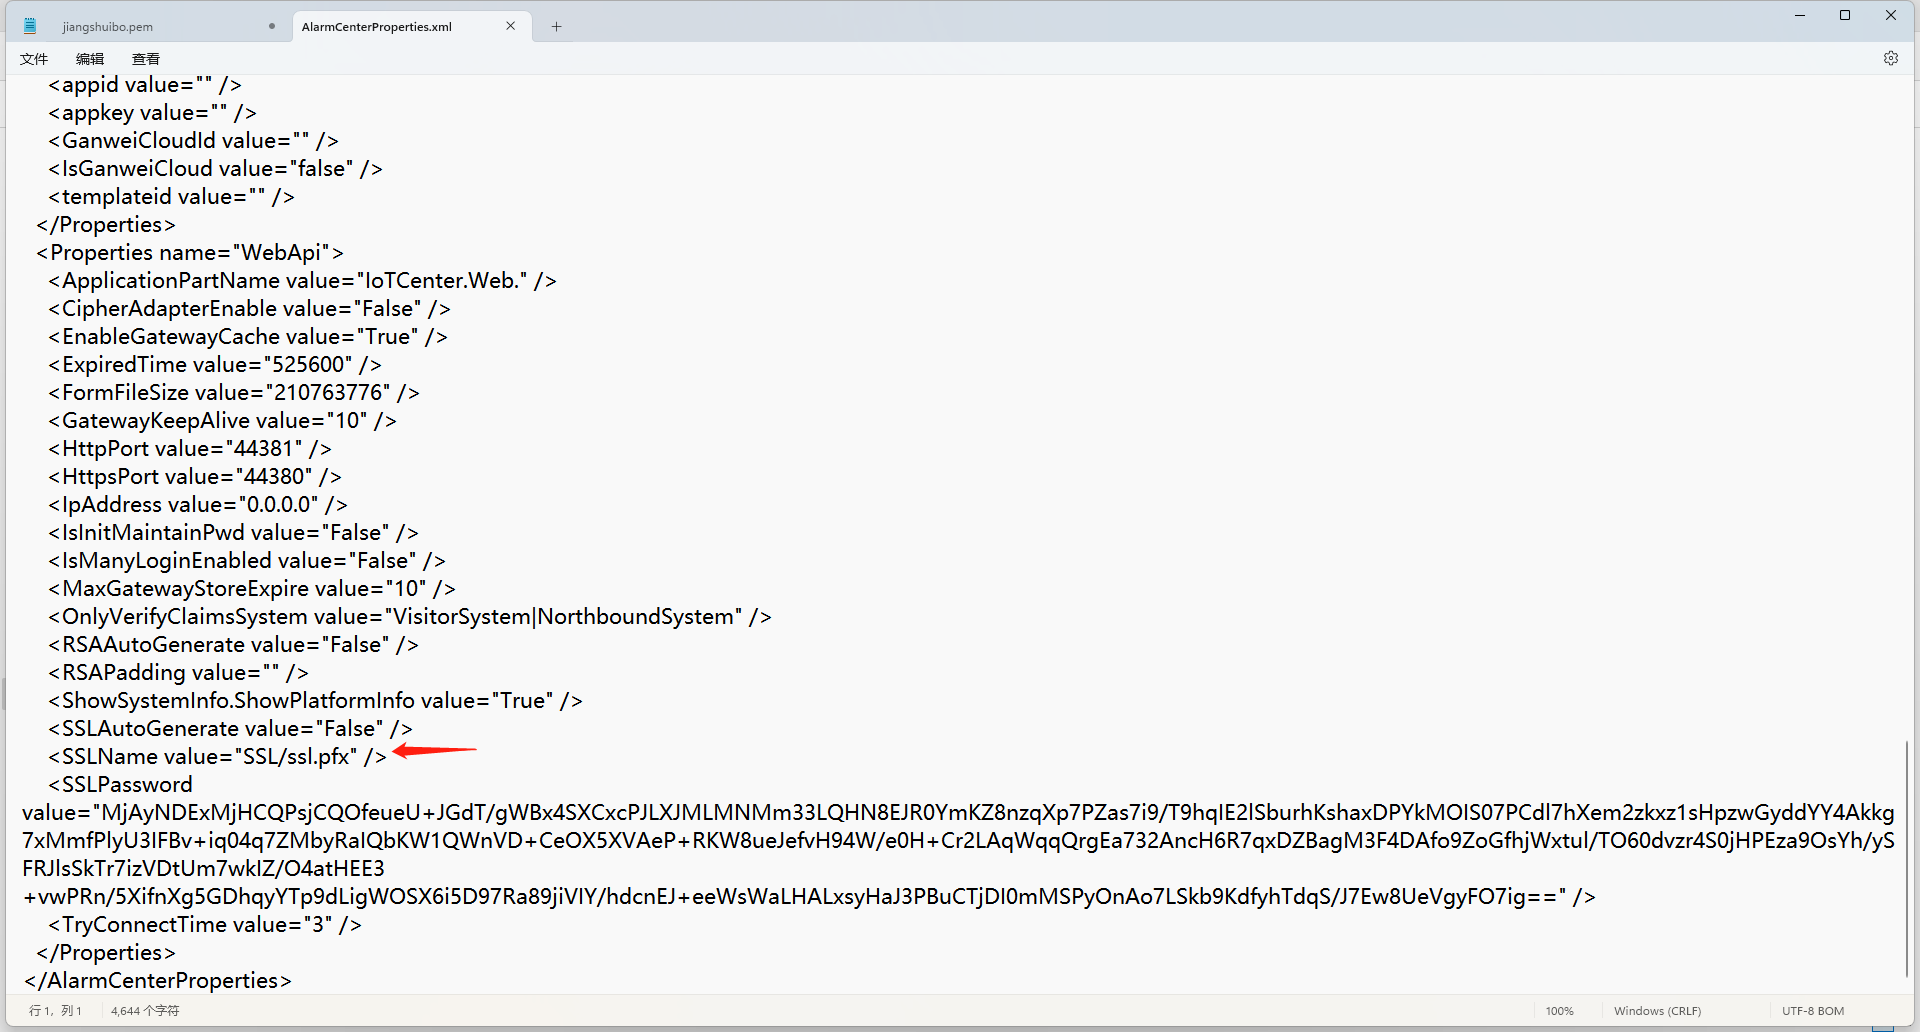Click the IsGanweiCloud value="false" line
This screenshot has height=1032, width=1920.
tap(215, 169)
